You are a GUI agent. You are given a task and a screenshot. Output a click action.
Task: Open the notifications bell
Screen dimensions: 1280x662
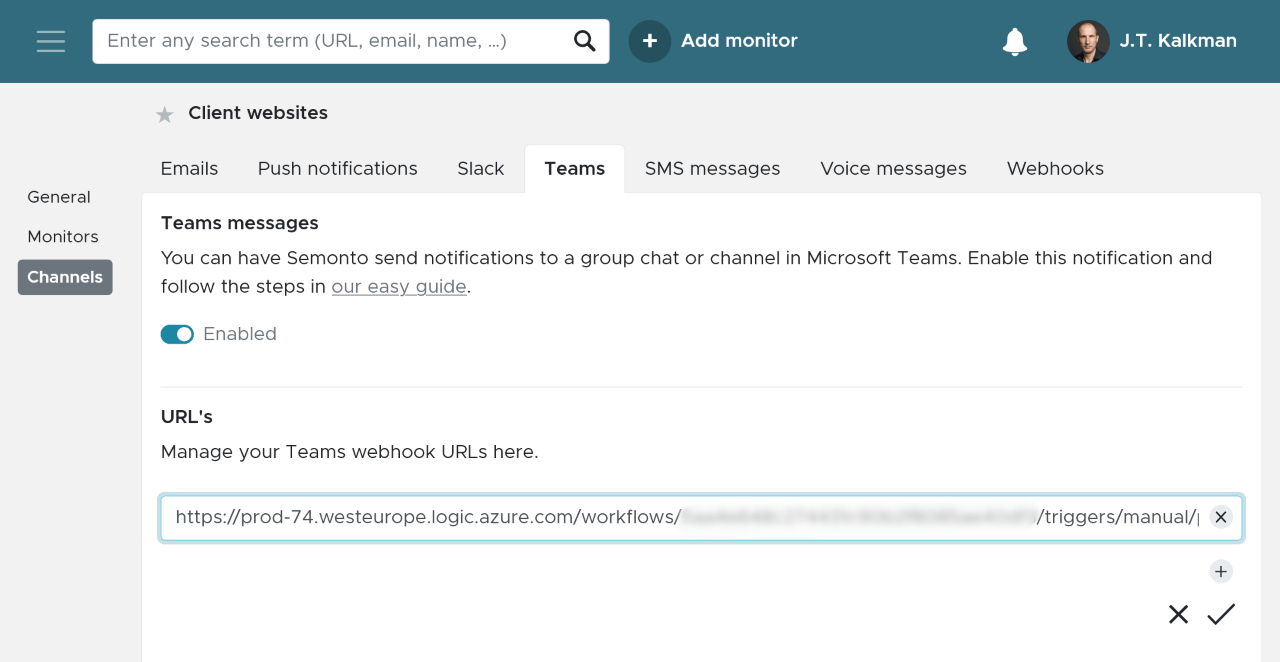1015,41
